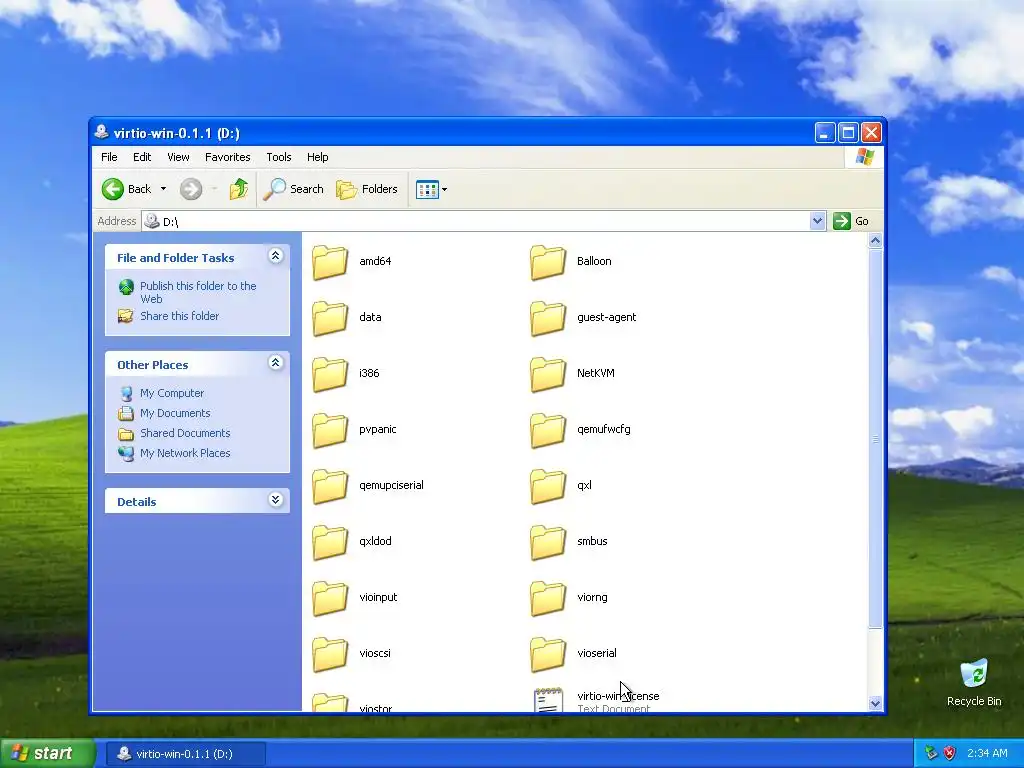Open the Tools menu
The height and width of the screenshot is (768, 1024).
tap(279, 157)
